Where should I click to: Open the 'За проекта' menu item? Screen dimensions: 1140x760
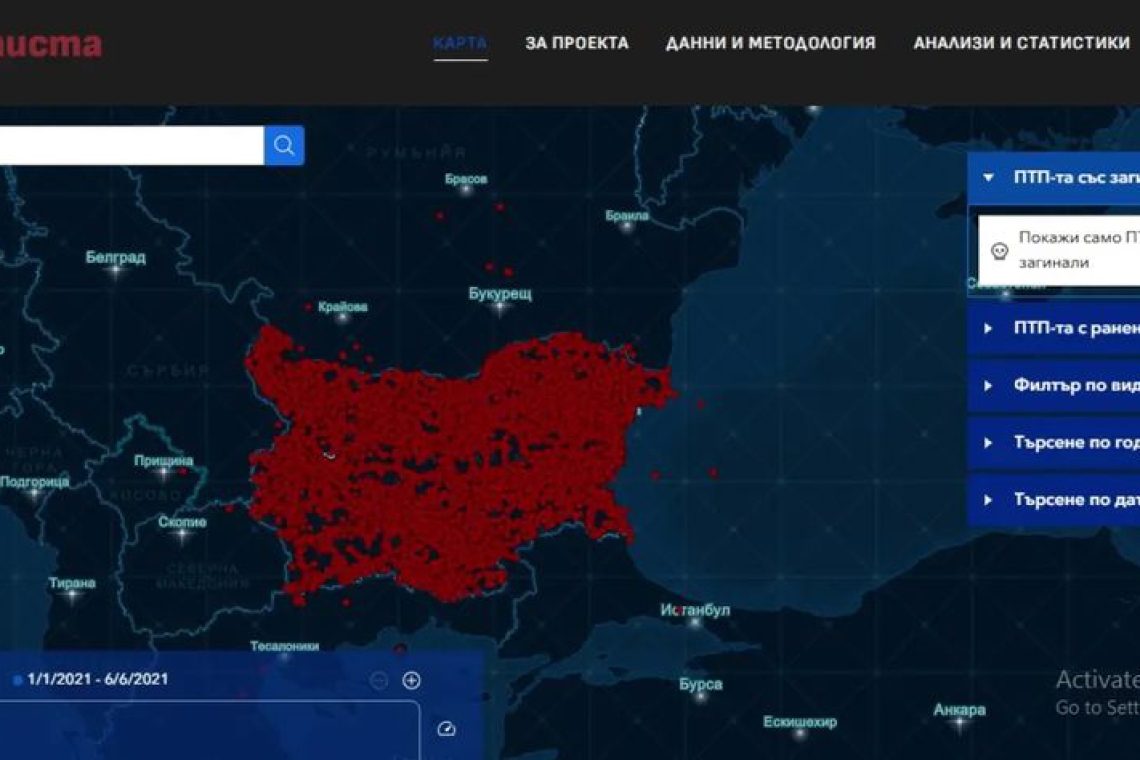[577, 43]
